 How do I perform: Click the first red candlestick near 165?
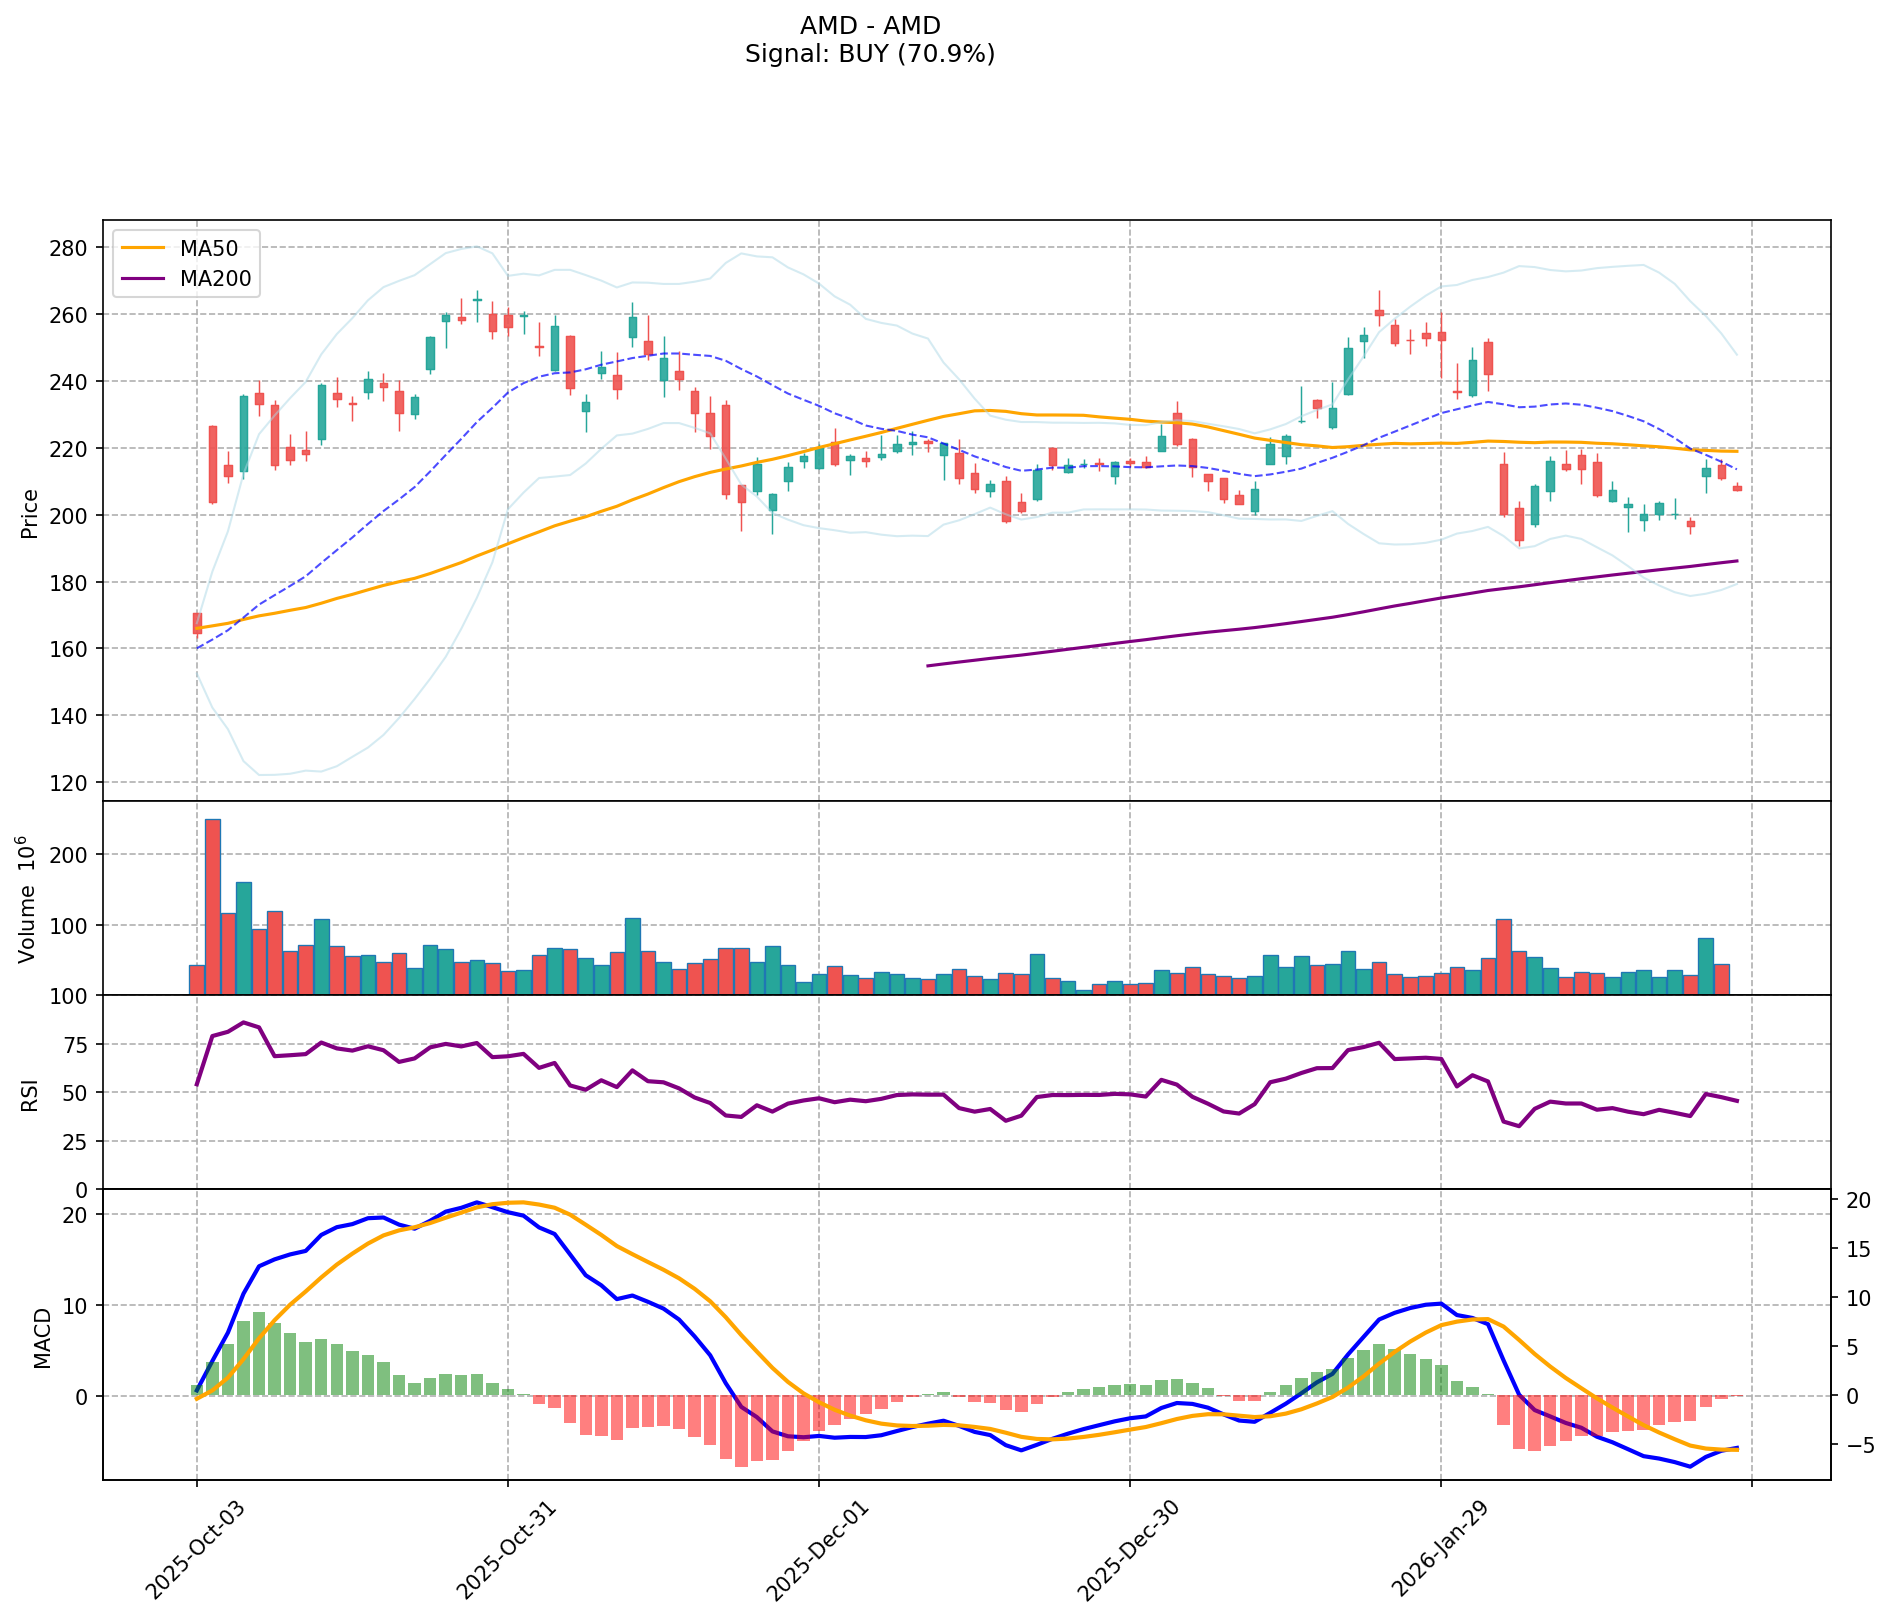[x=197, y=623]
